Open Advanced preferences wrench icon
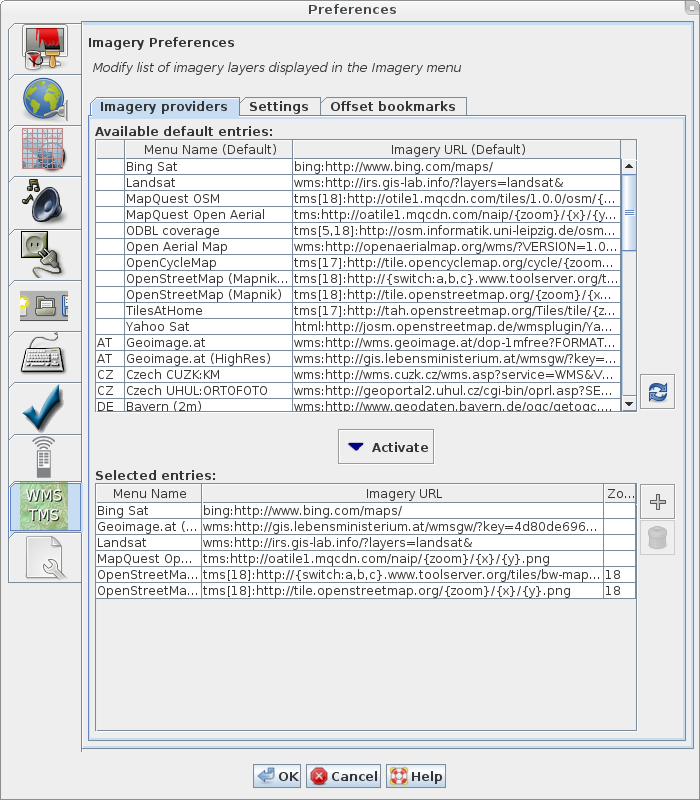The width and height of the screenshot is (700, 800). (44, 558)
